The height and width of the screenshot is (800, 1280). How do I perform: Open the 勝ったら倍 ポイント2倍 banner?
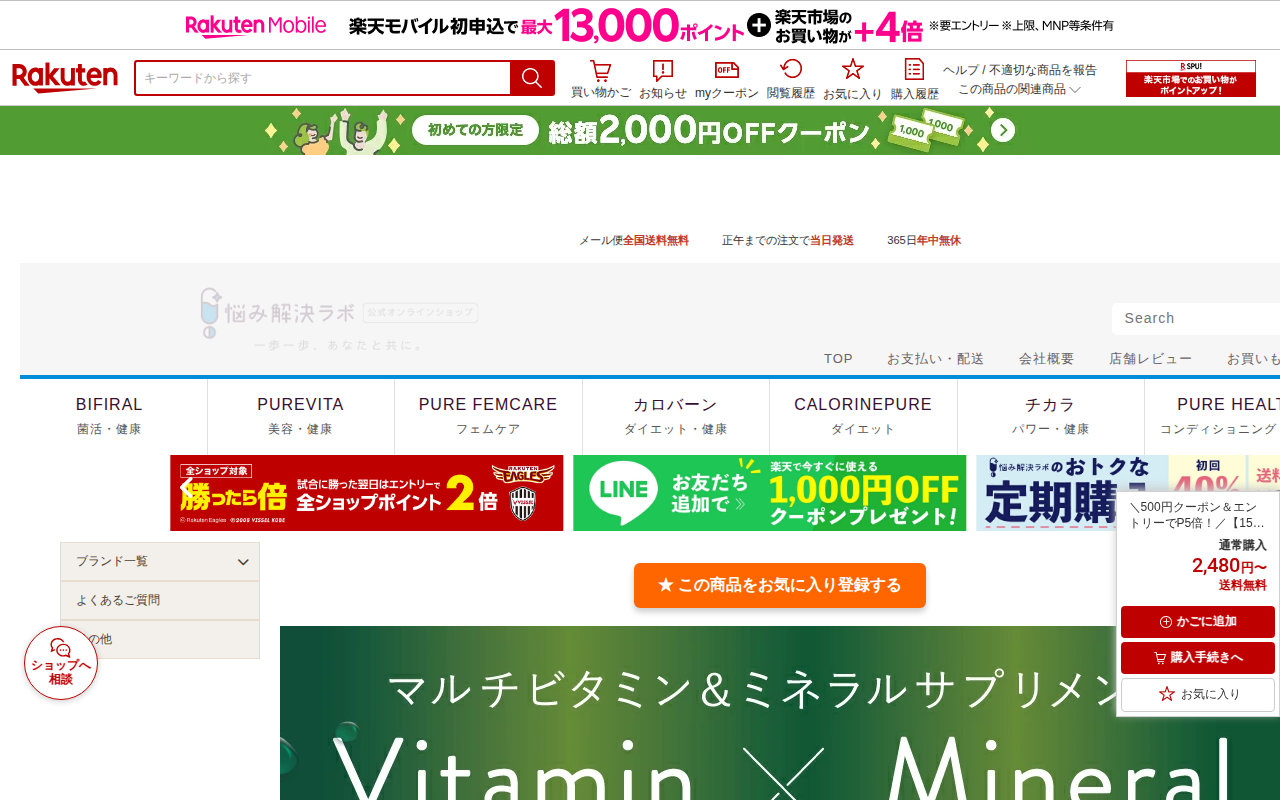[367, 493]
